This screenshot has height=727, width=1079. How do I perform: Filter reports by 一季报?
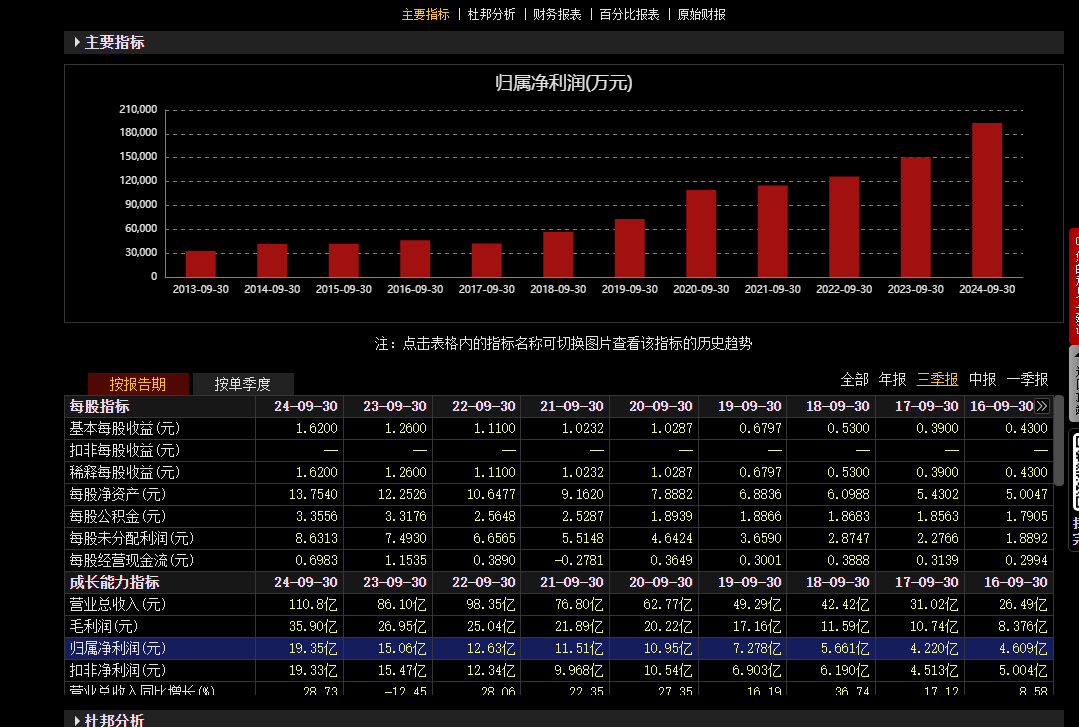coord(1027,379)
